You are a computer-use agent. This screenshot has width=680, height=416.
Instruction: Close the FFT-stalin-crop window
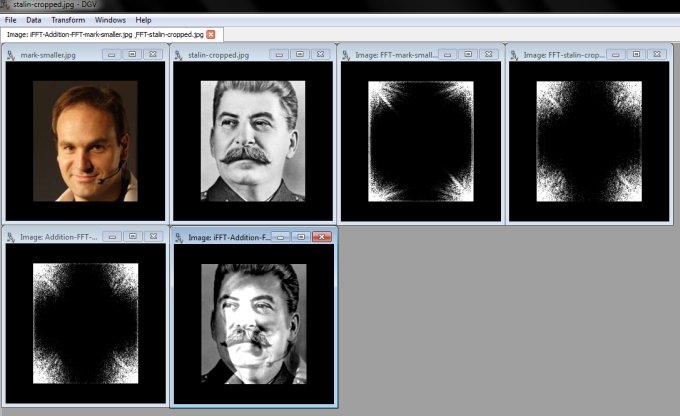[657, 54]
